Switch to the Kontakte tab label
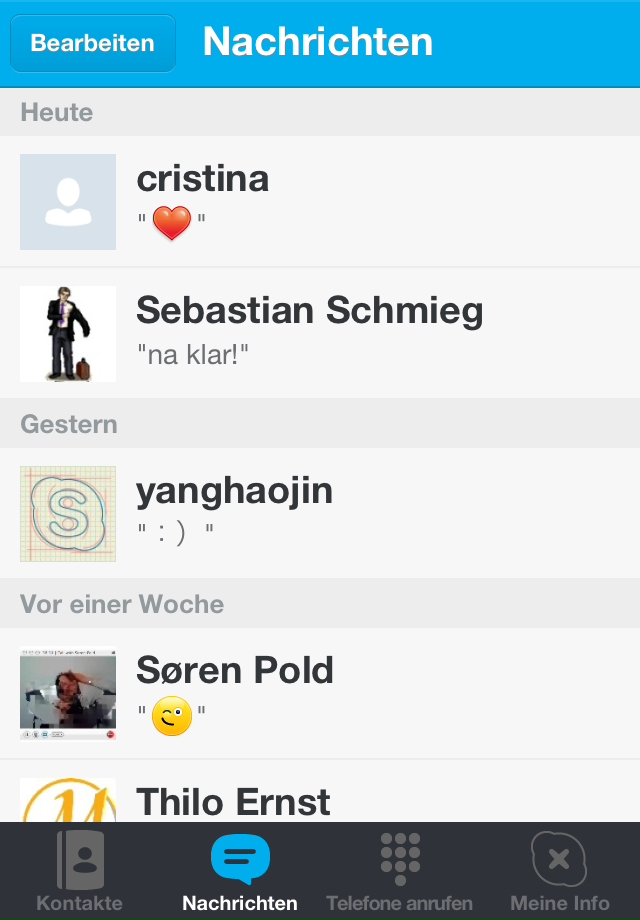640x920 pixels. 80,903
